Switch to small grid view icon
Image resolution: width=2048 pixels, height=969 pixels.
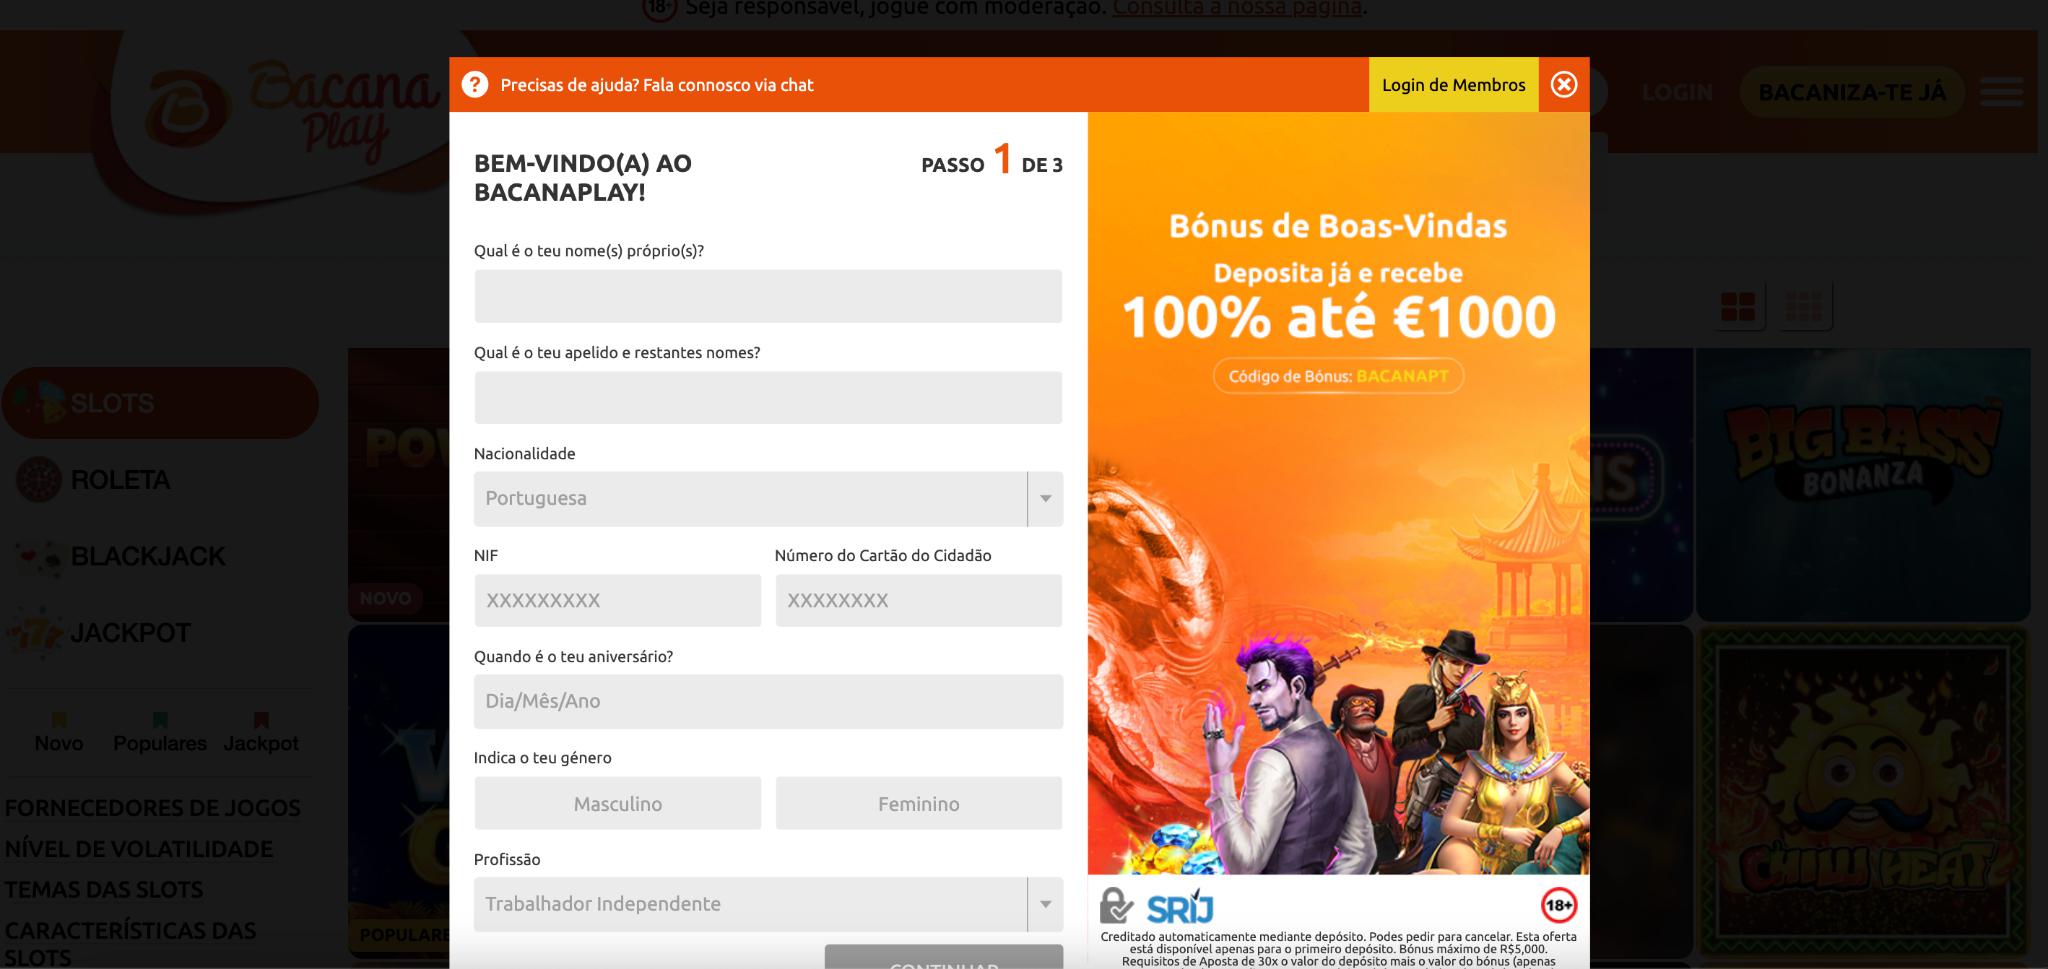point(1804,307)
